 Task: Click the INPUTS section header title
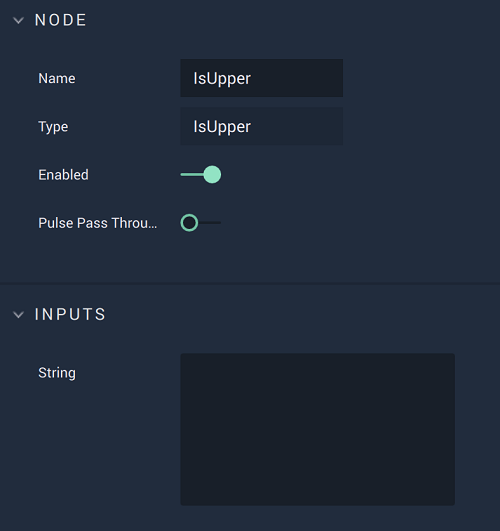(x=70, y=314)
